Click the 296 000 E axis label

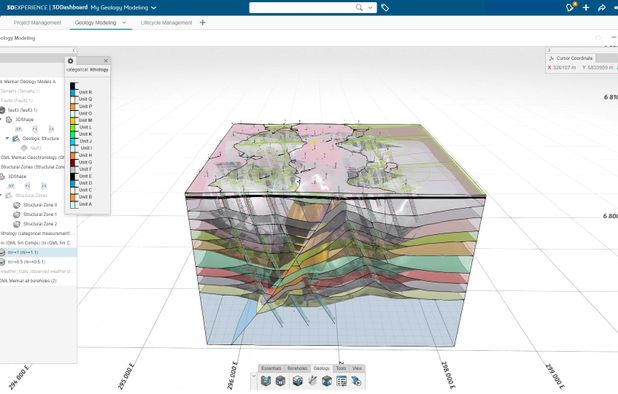click(233, 375)
